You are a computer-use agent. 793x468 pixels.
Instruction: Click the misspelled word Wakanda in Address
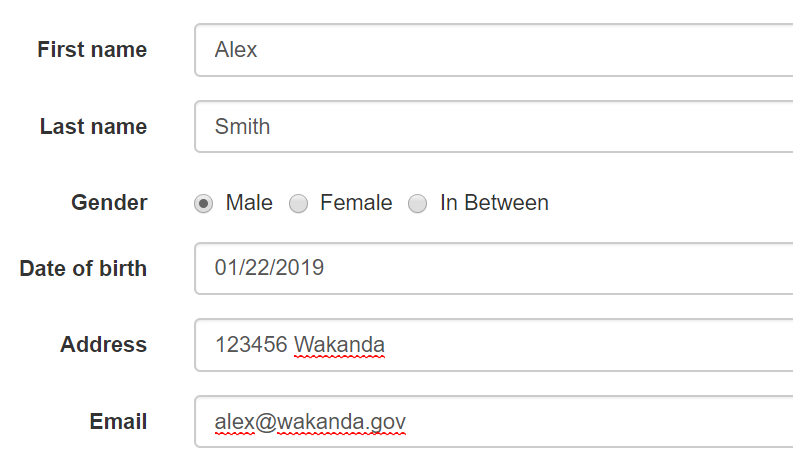(339, 345)
